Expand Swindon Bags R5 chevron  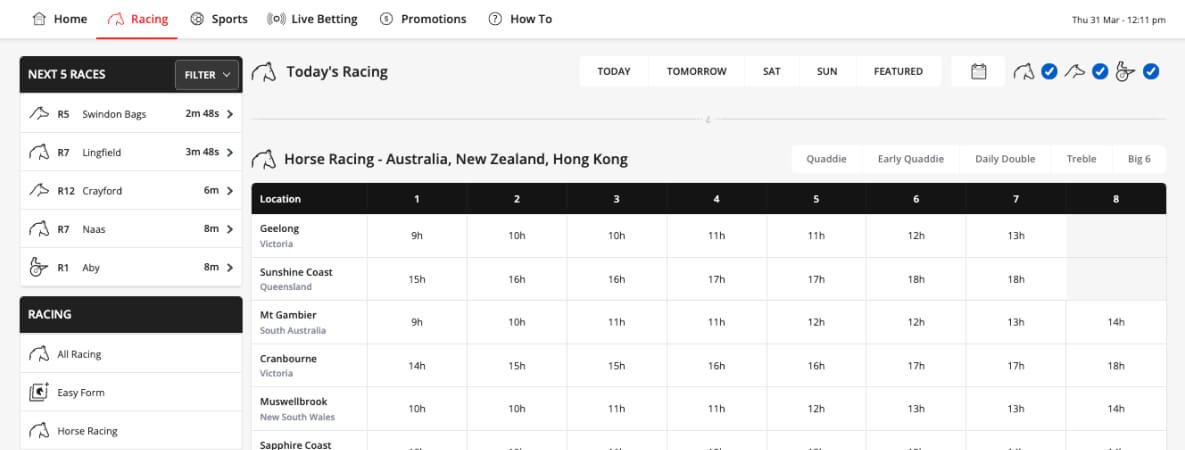[230, 114]
